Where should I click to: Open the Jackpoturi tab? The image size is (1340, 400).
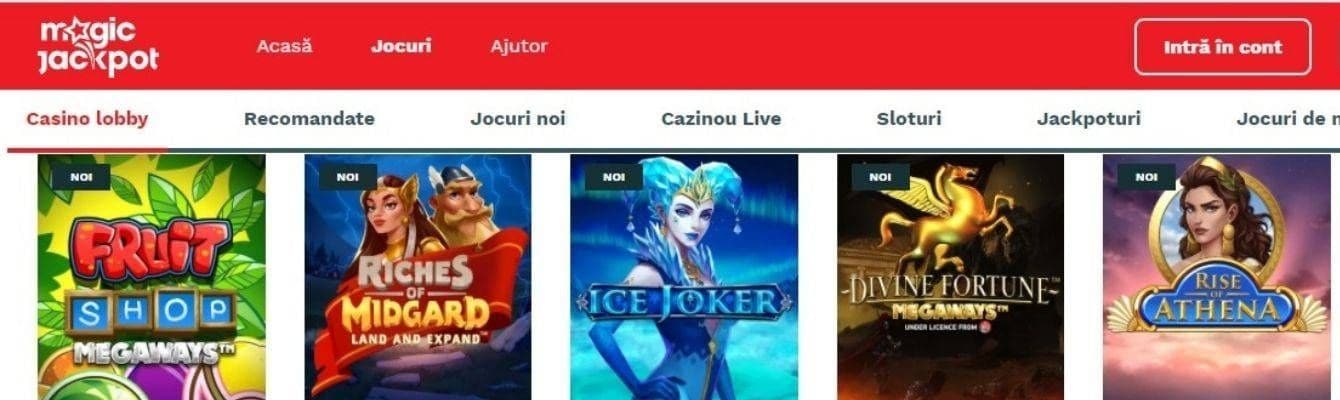click(x=1089, y=119)
